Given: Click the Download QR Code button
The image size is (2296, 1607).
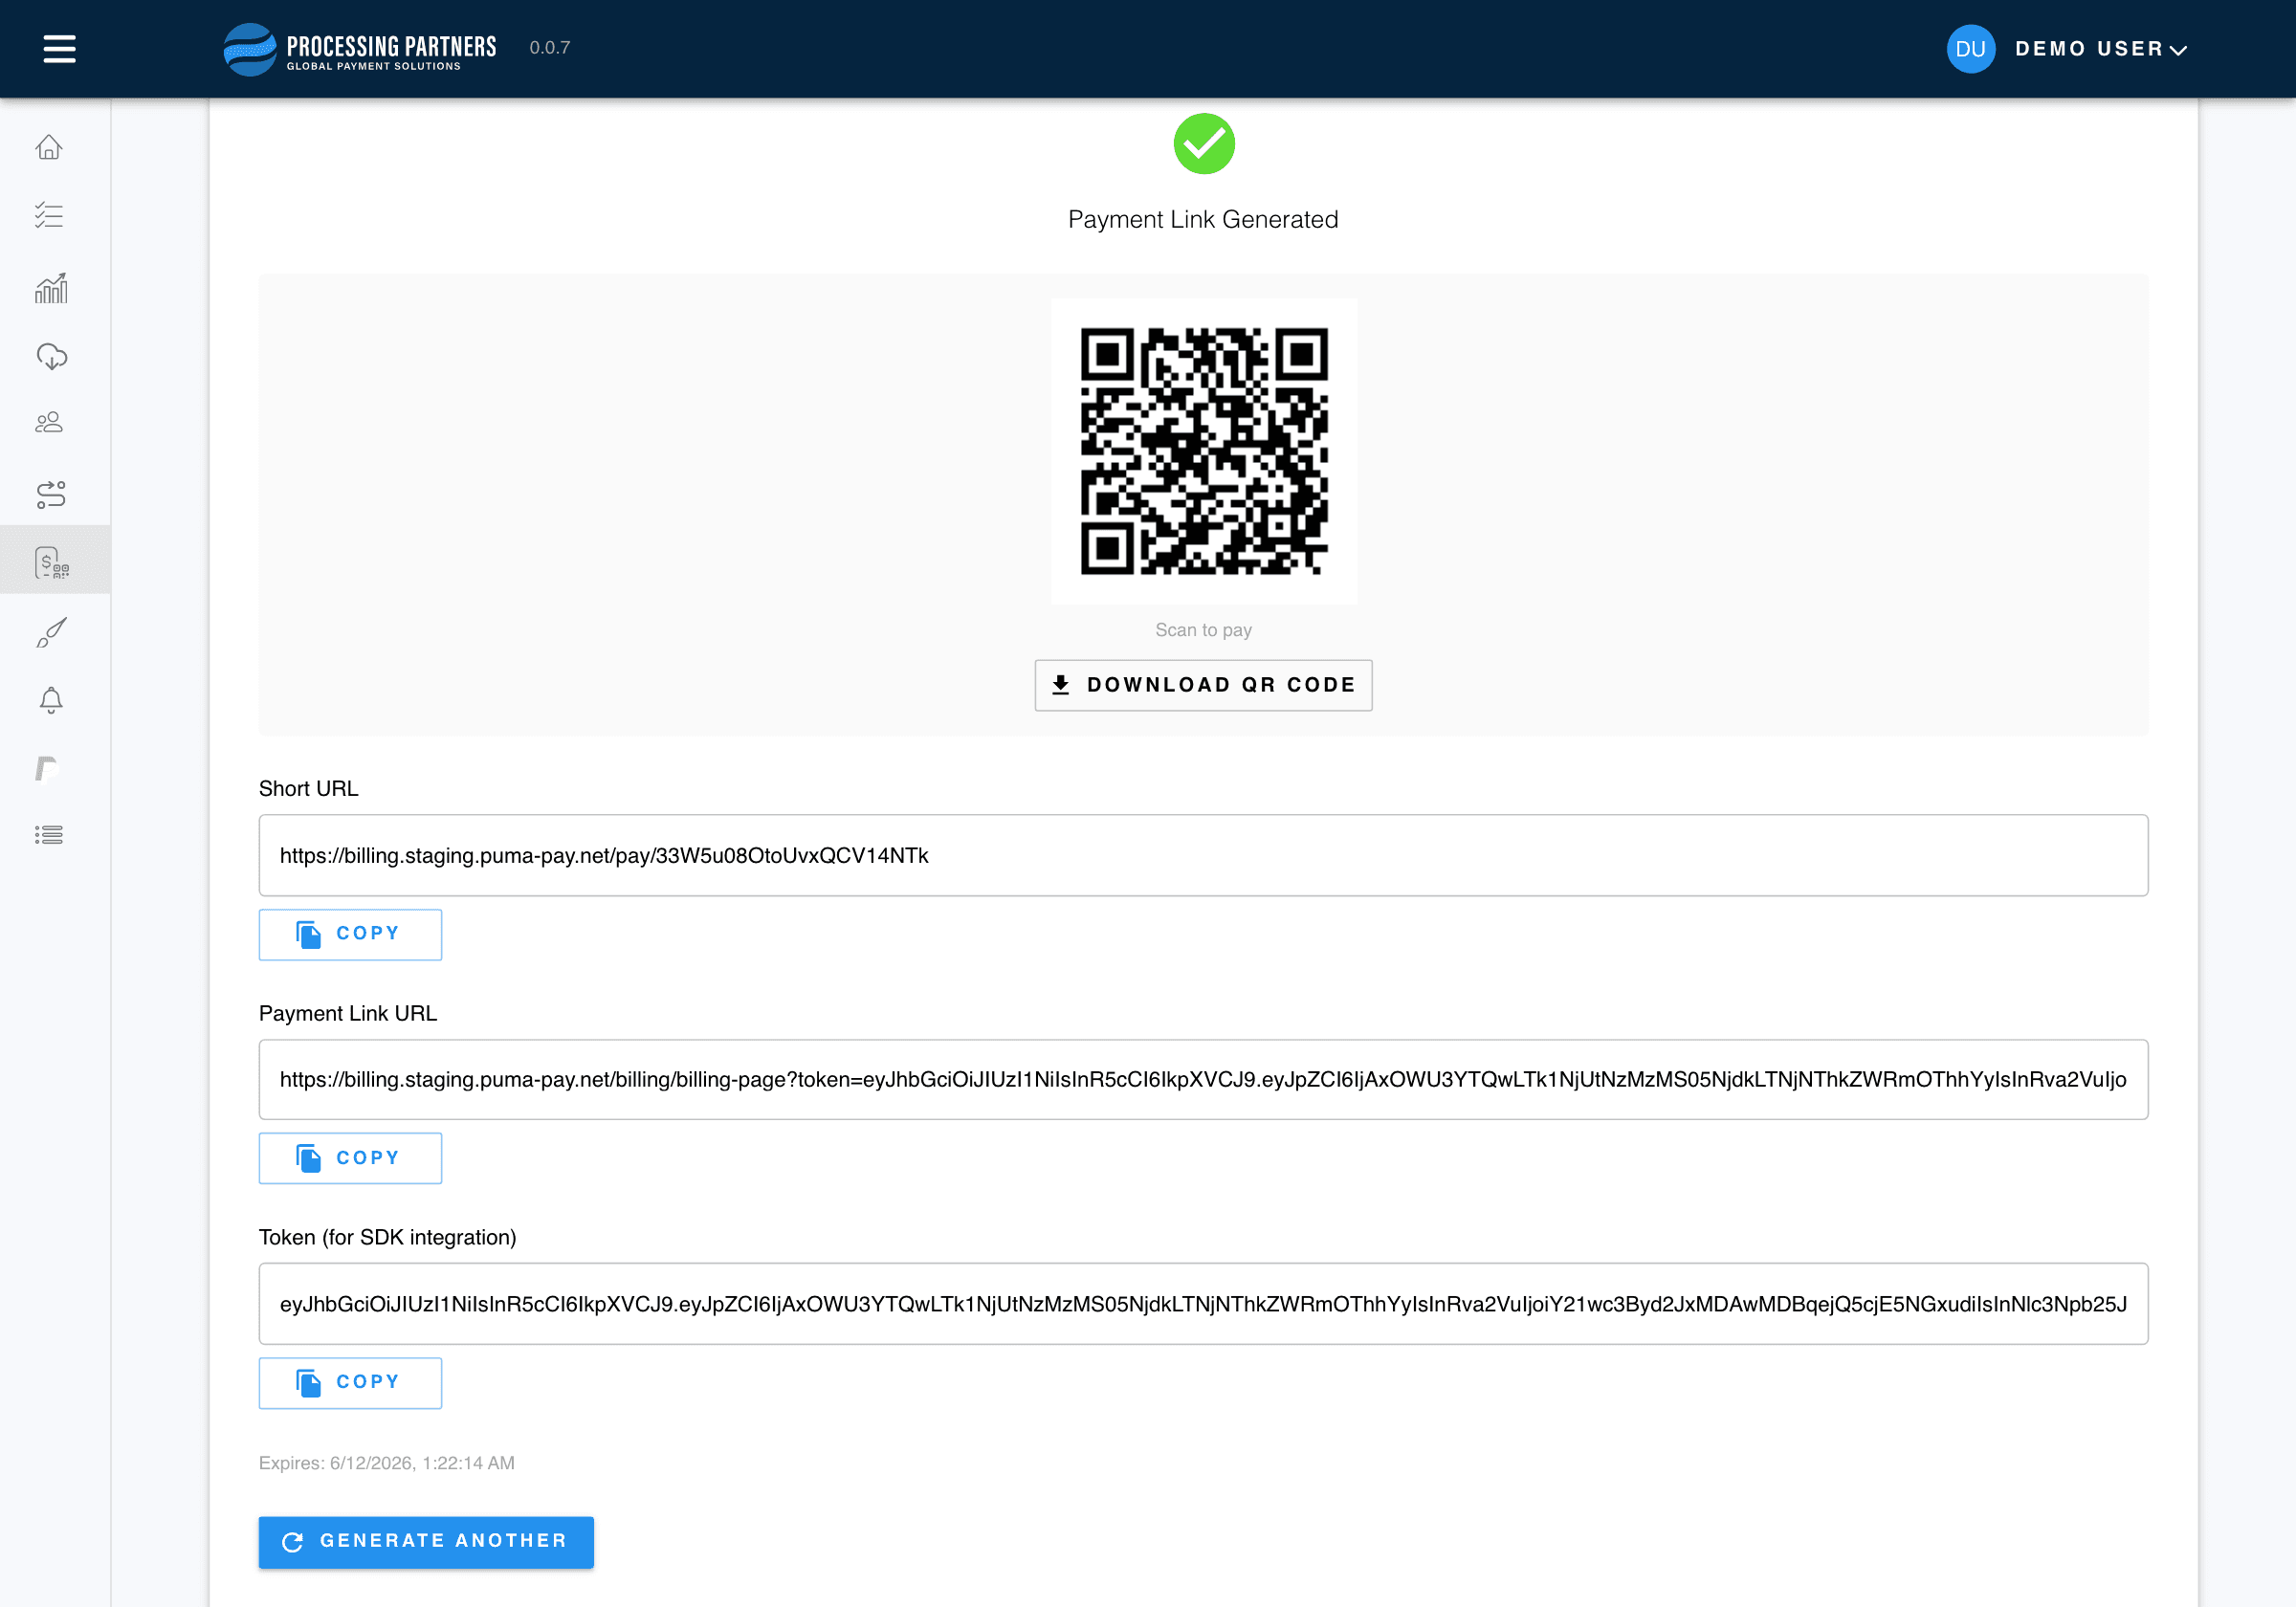Looking at the screenshot, I should click(1203, 685).
